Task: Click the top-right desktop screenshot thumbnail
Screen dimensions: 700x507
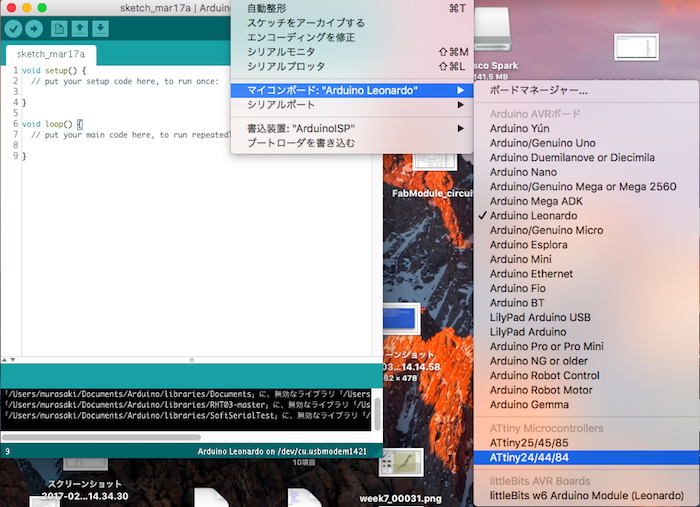Action: pyautogui.click(x=636, y=47)
